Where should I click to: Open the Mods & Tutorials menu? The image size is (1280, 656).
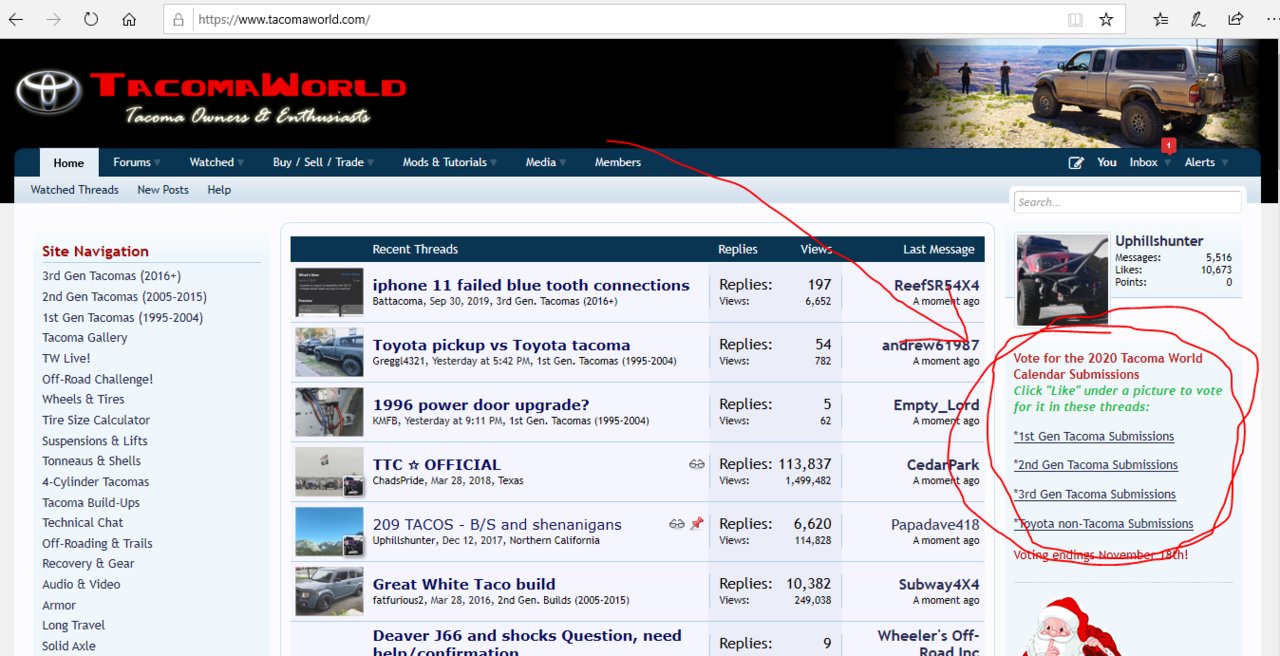pos(444,163)
